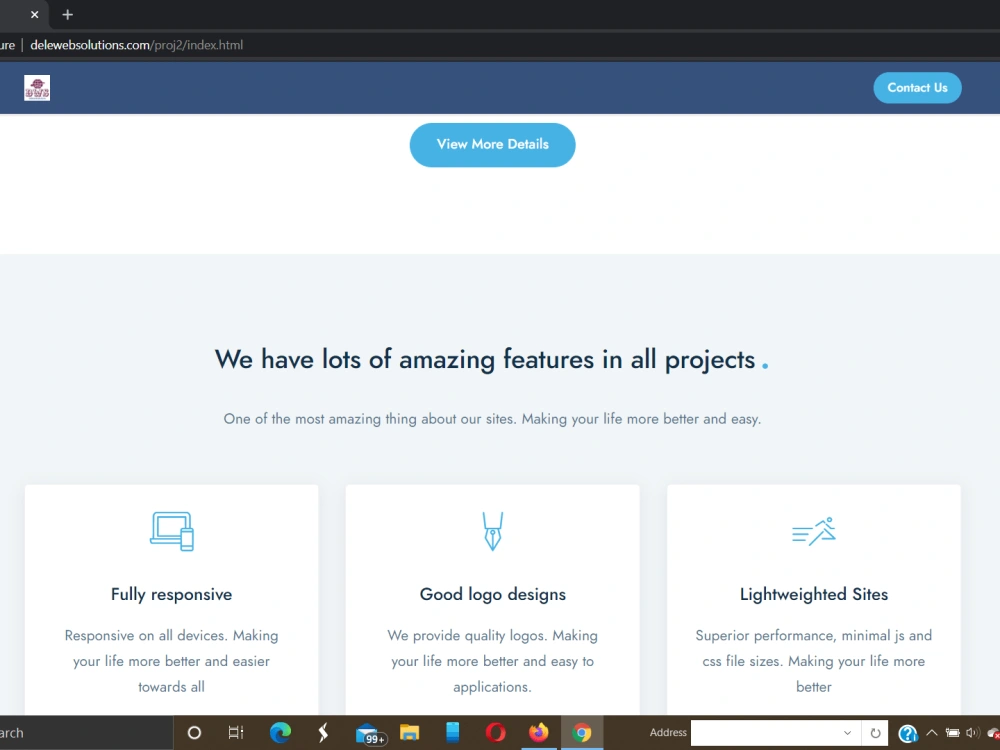This screenshot has width=1000, height=750.
Task: Click the Fully responsive device icon
Action: pyautogui.click(x=172, y=531)
